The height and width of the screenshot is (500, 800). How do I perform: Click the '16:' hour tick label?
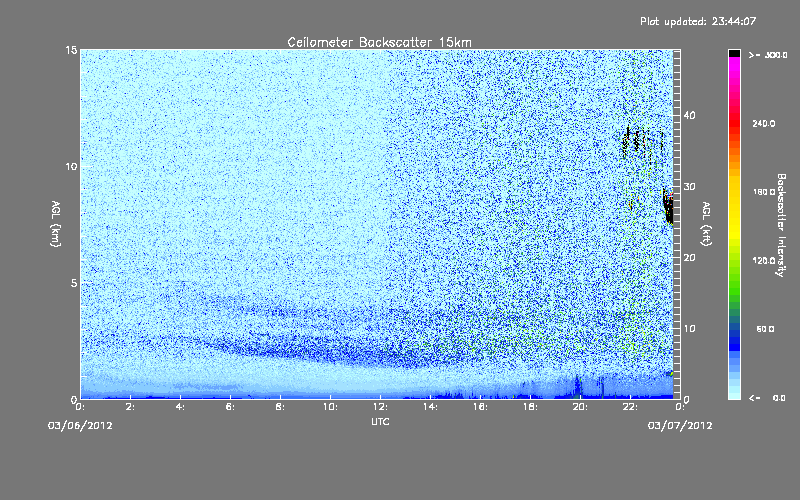pos(480,407)
